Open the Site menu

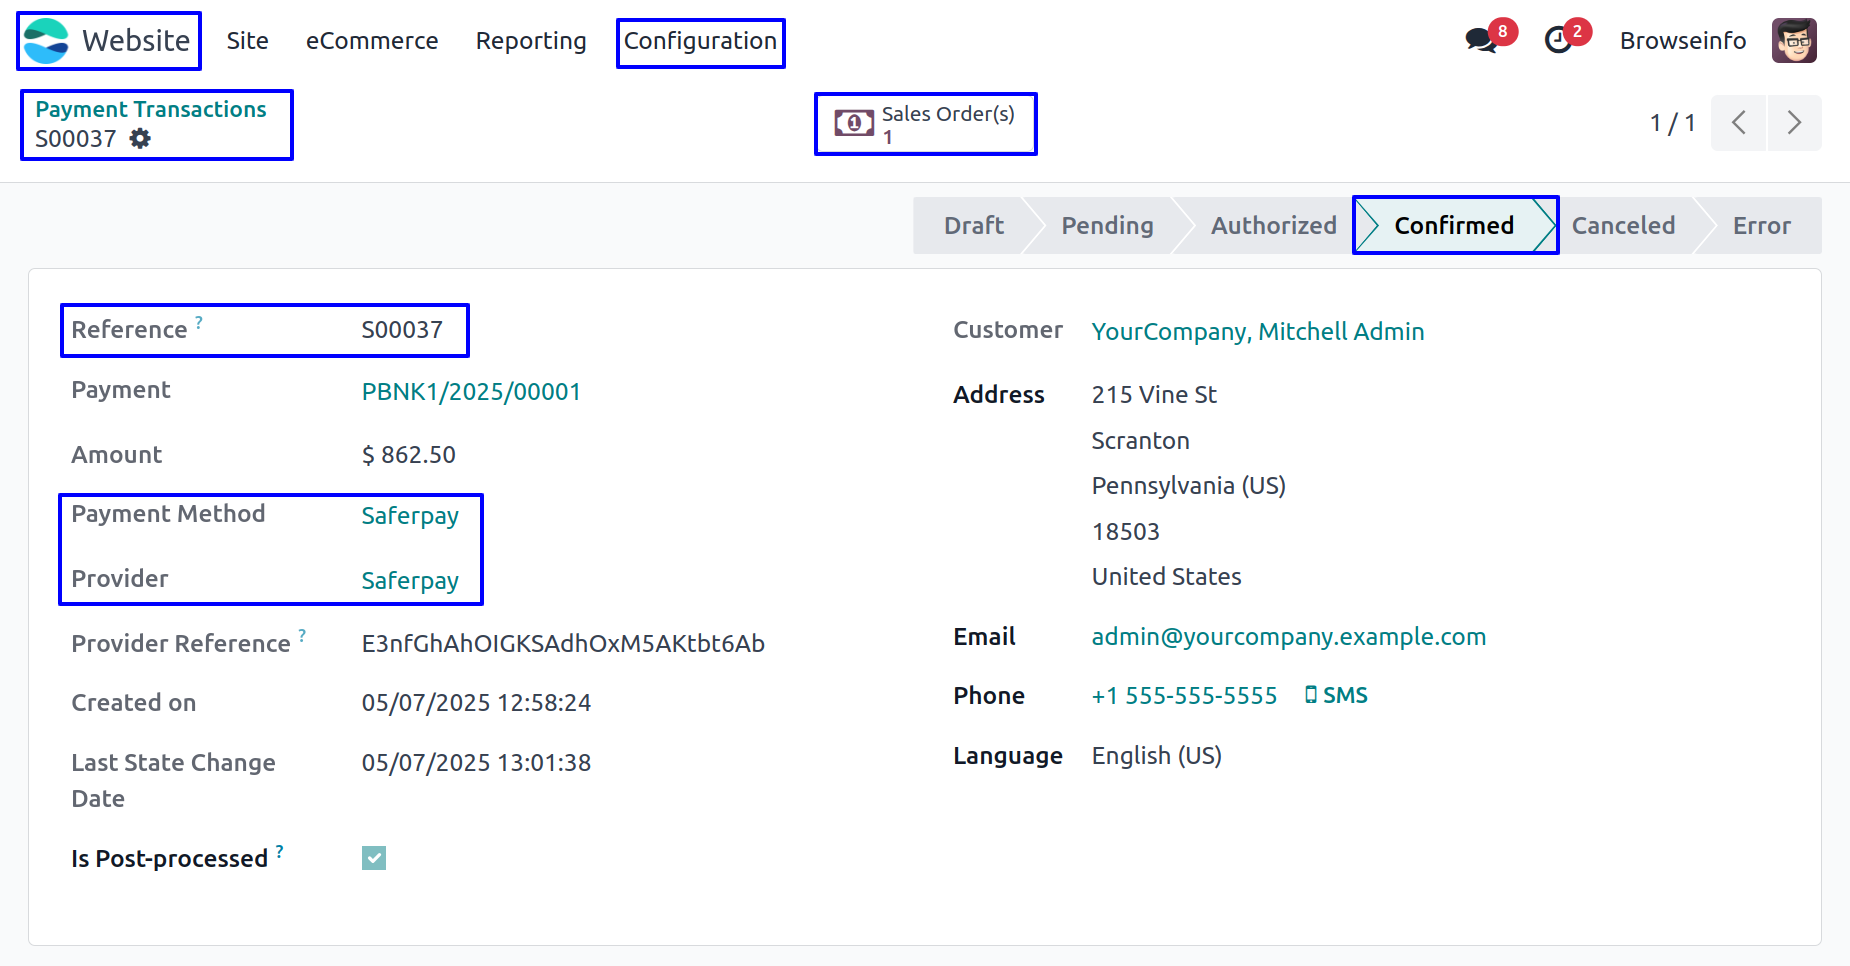coord(247,41)
